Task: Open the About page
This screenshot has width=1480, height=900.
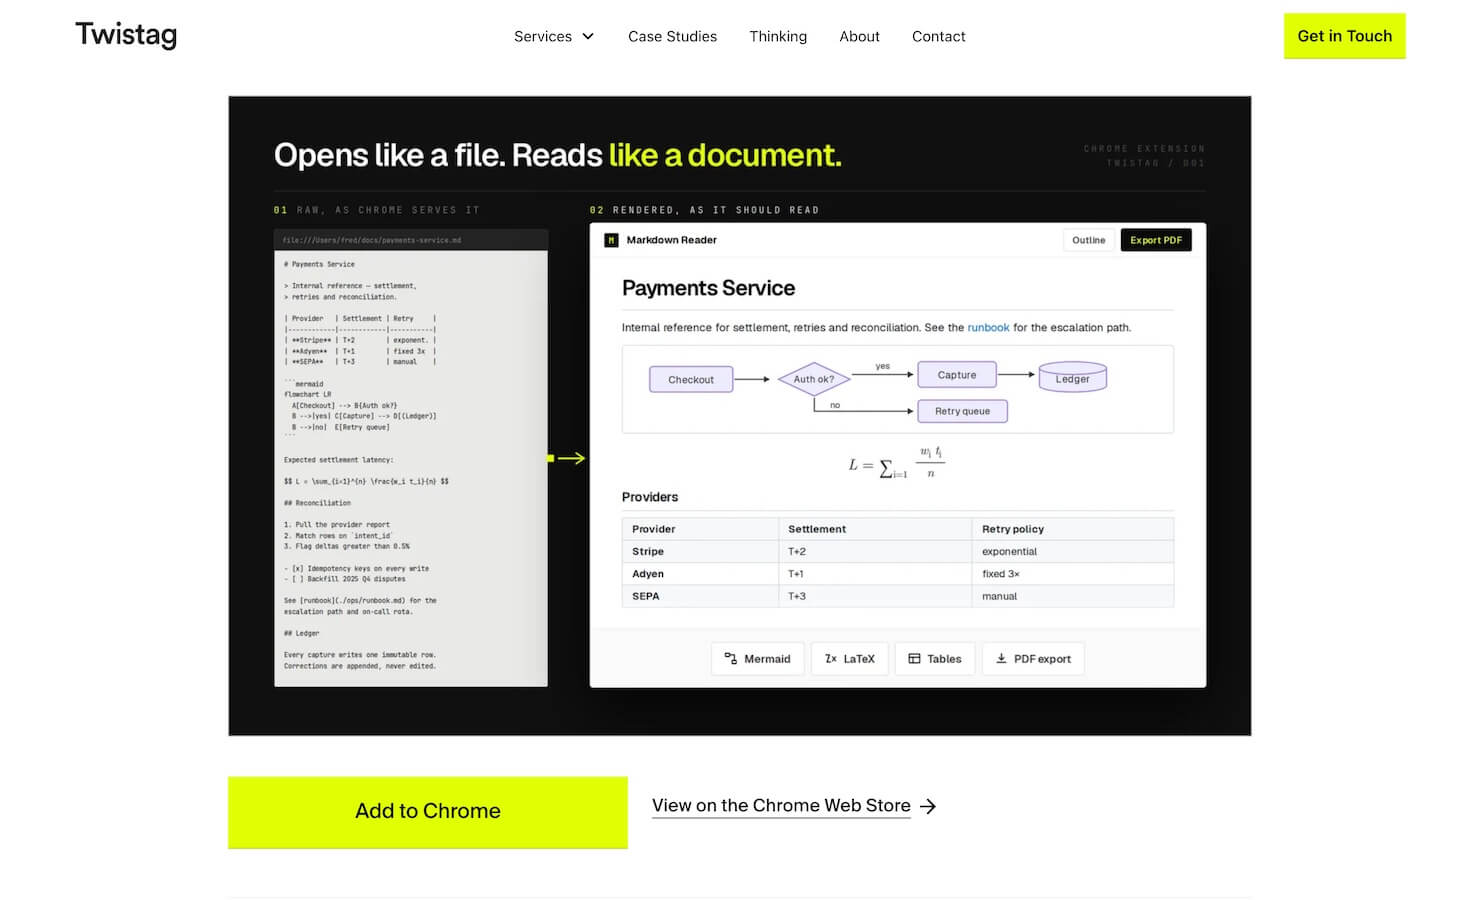Action: pyautogui.click(x=859, y=36)
